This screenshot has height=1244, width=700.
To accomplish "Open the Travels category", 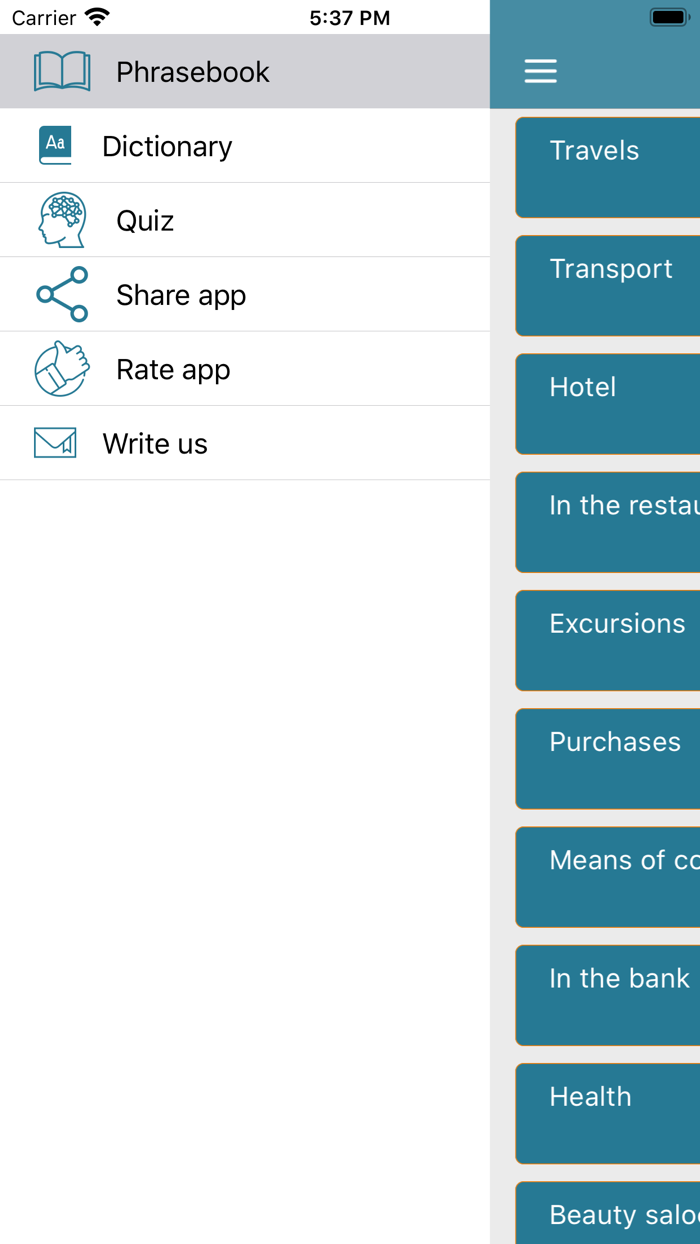I will pyautogui.click(x=608, y=167).
